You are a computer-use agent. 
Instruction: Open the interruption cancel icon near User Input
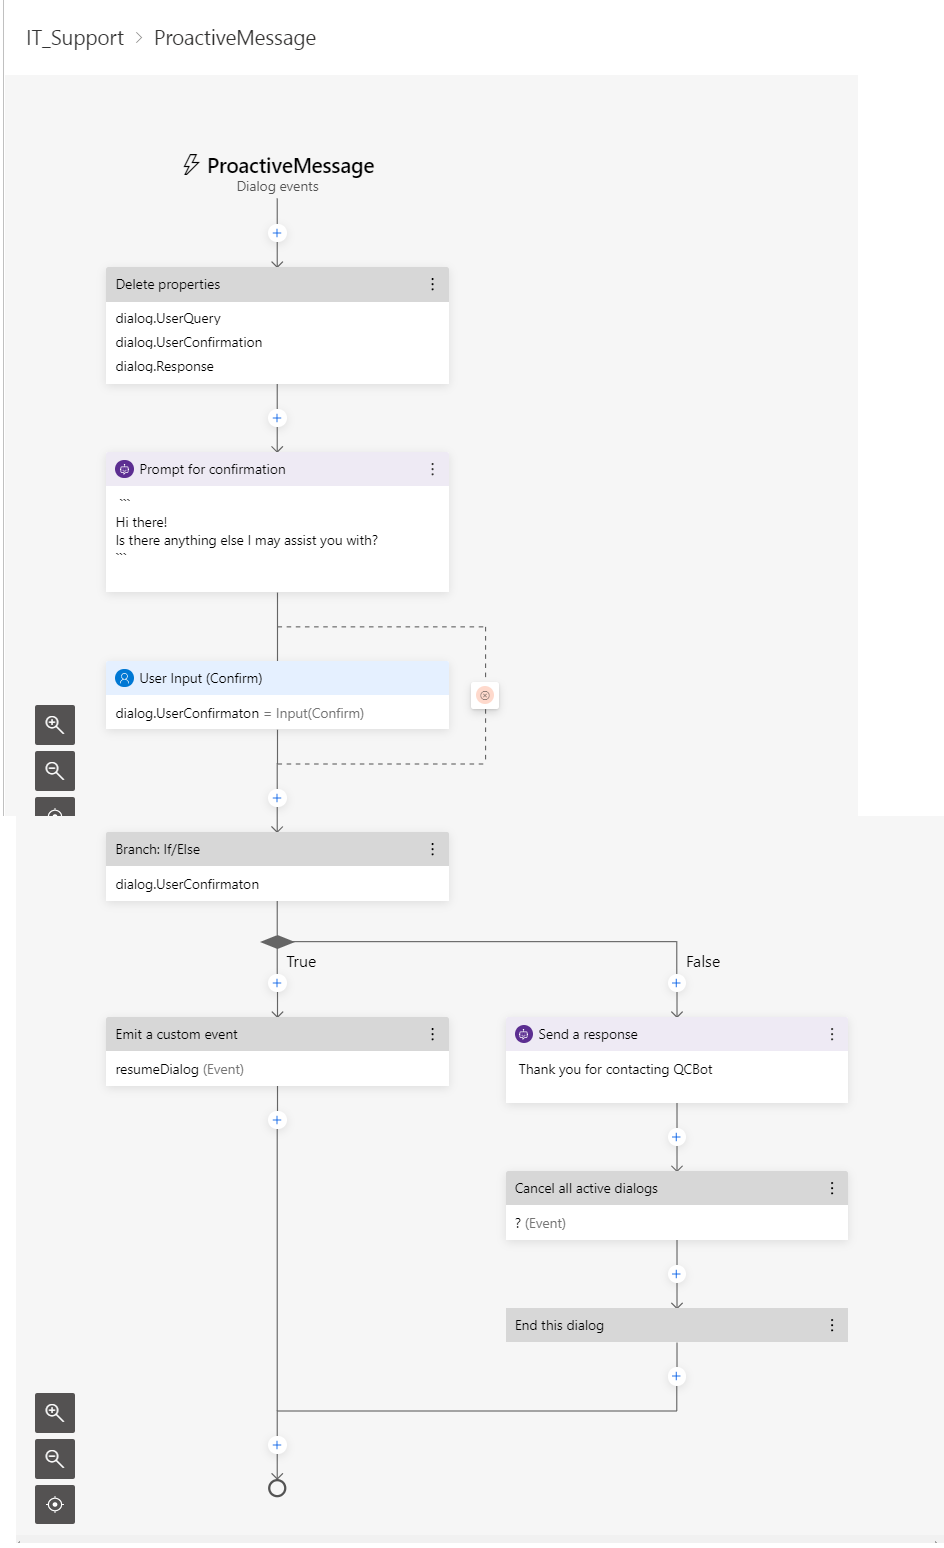[x=485, y=695]
